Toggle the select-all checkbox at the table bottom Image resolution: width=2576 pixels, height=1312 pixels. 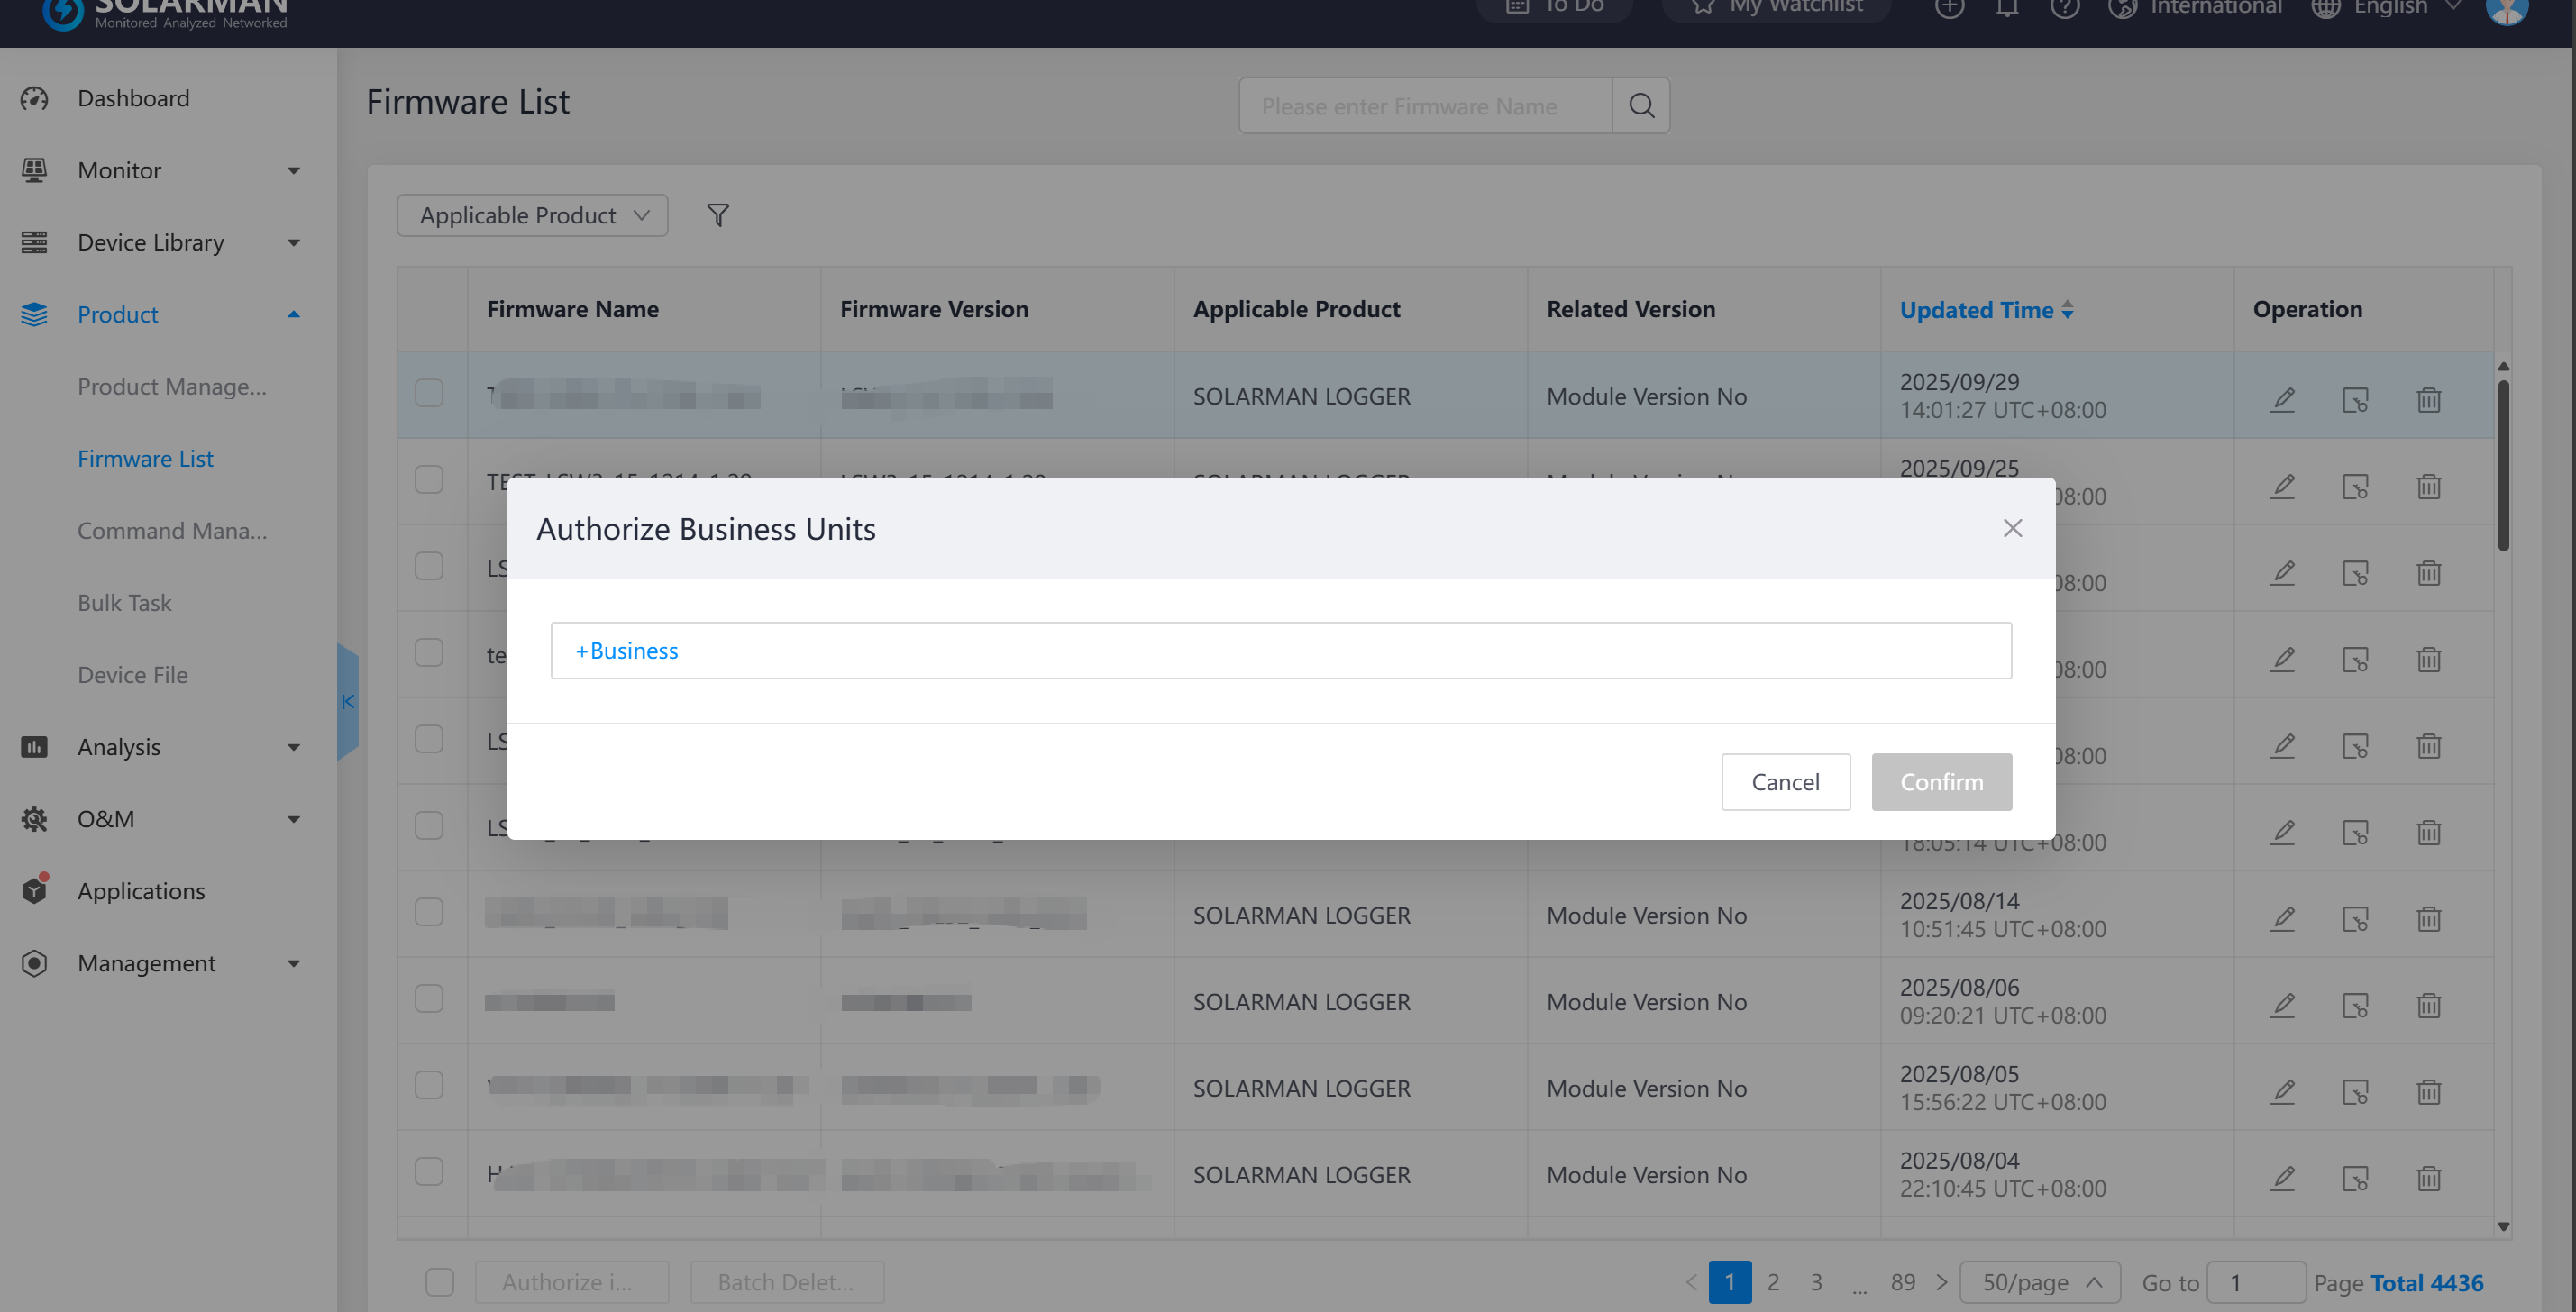click(x=439, y=1282)
